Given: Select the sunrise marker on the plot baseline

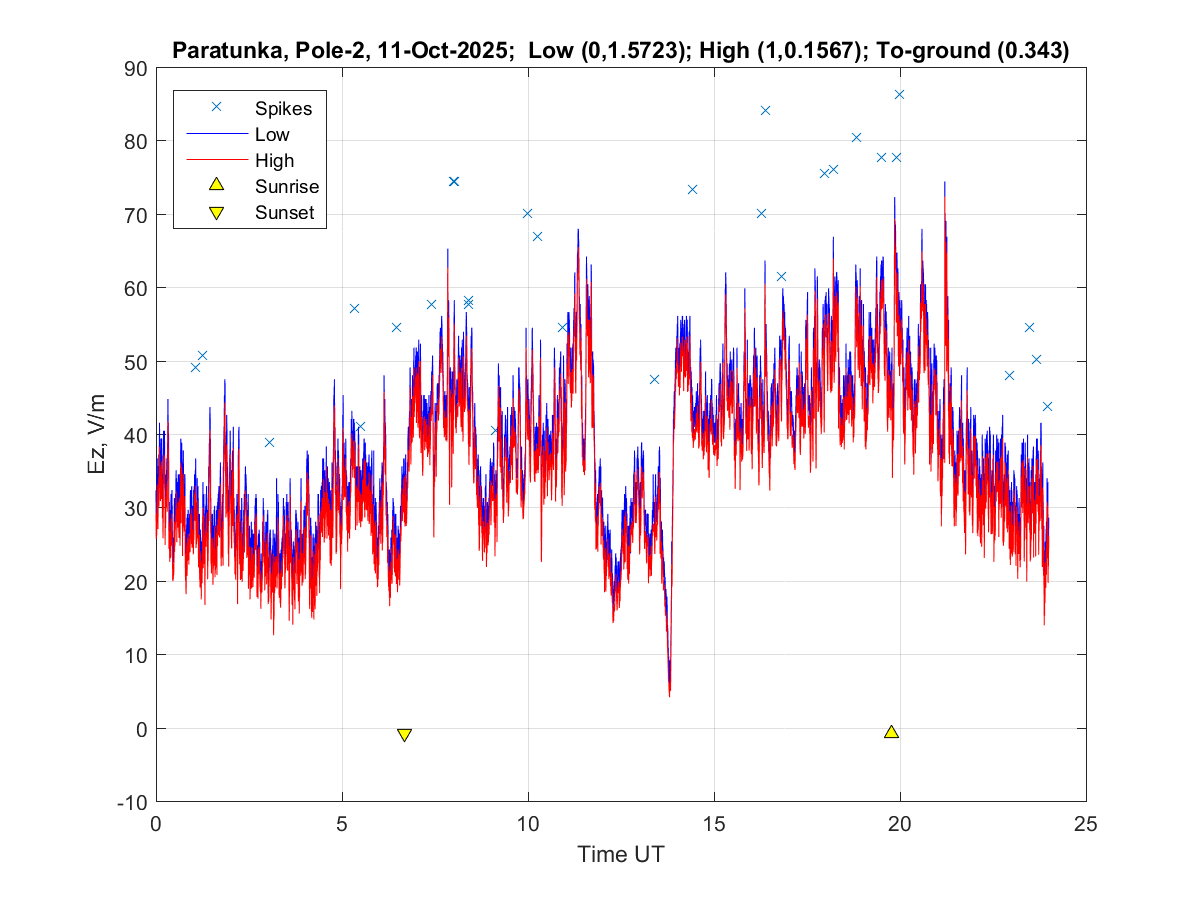Looking at the screenshot, I should (x=892, y=732).
